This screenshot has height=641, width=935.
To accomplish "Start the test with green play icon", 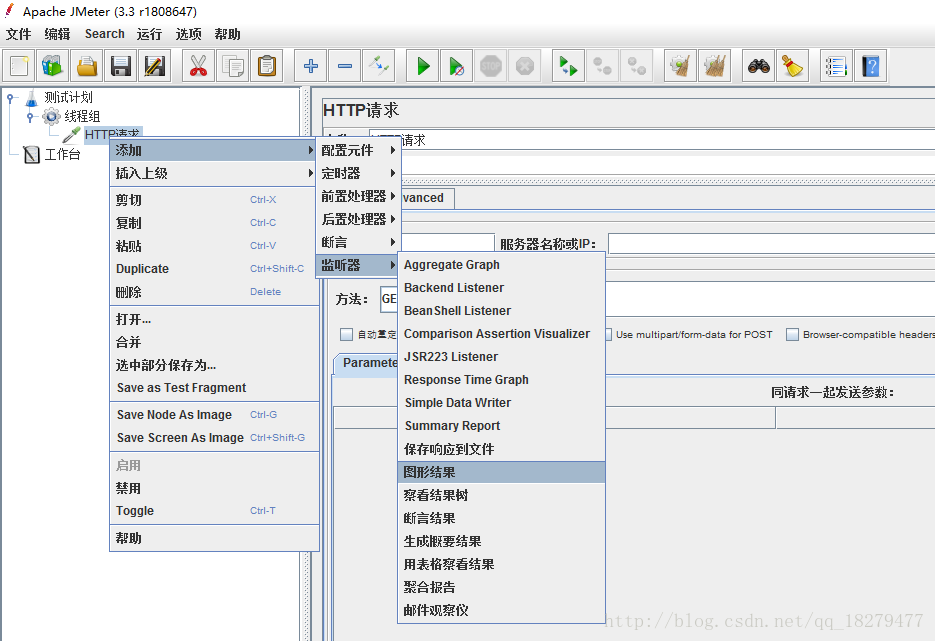I will coord(423,66).
